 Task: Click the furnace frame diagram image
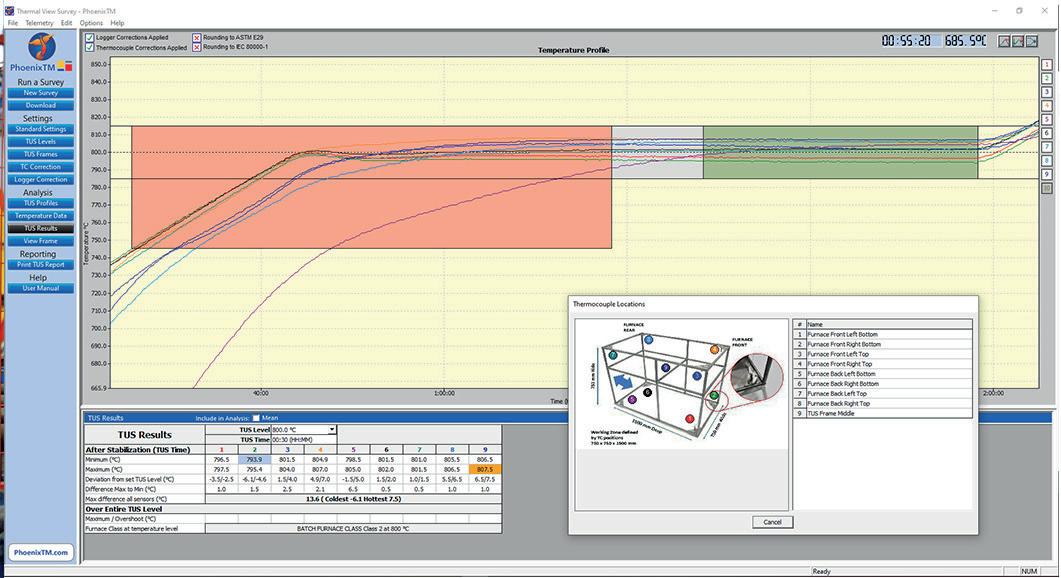coord(681,384)
